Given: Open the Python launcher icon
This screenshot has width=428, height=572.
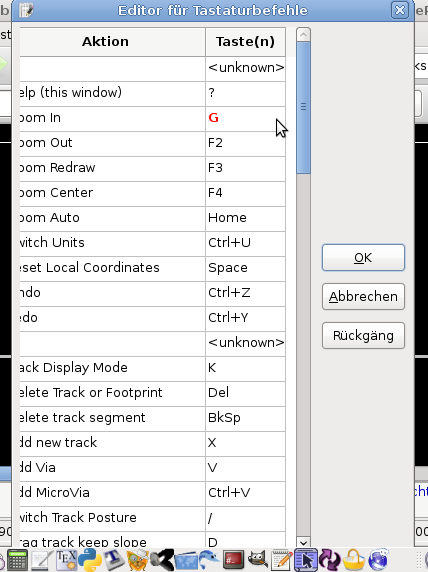Looking at the screenshot, I should (90, 560).
